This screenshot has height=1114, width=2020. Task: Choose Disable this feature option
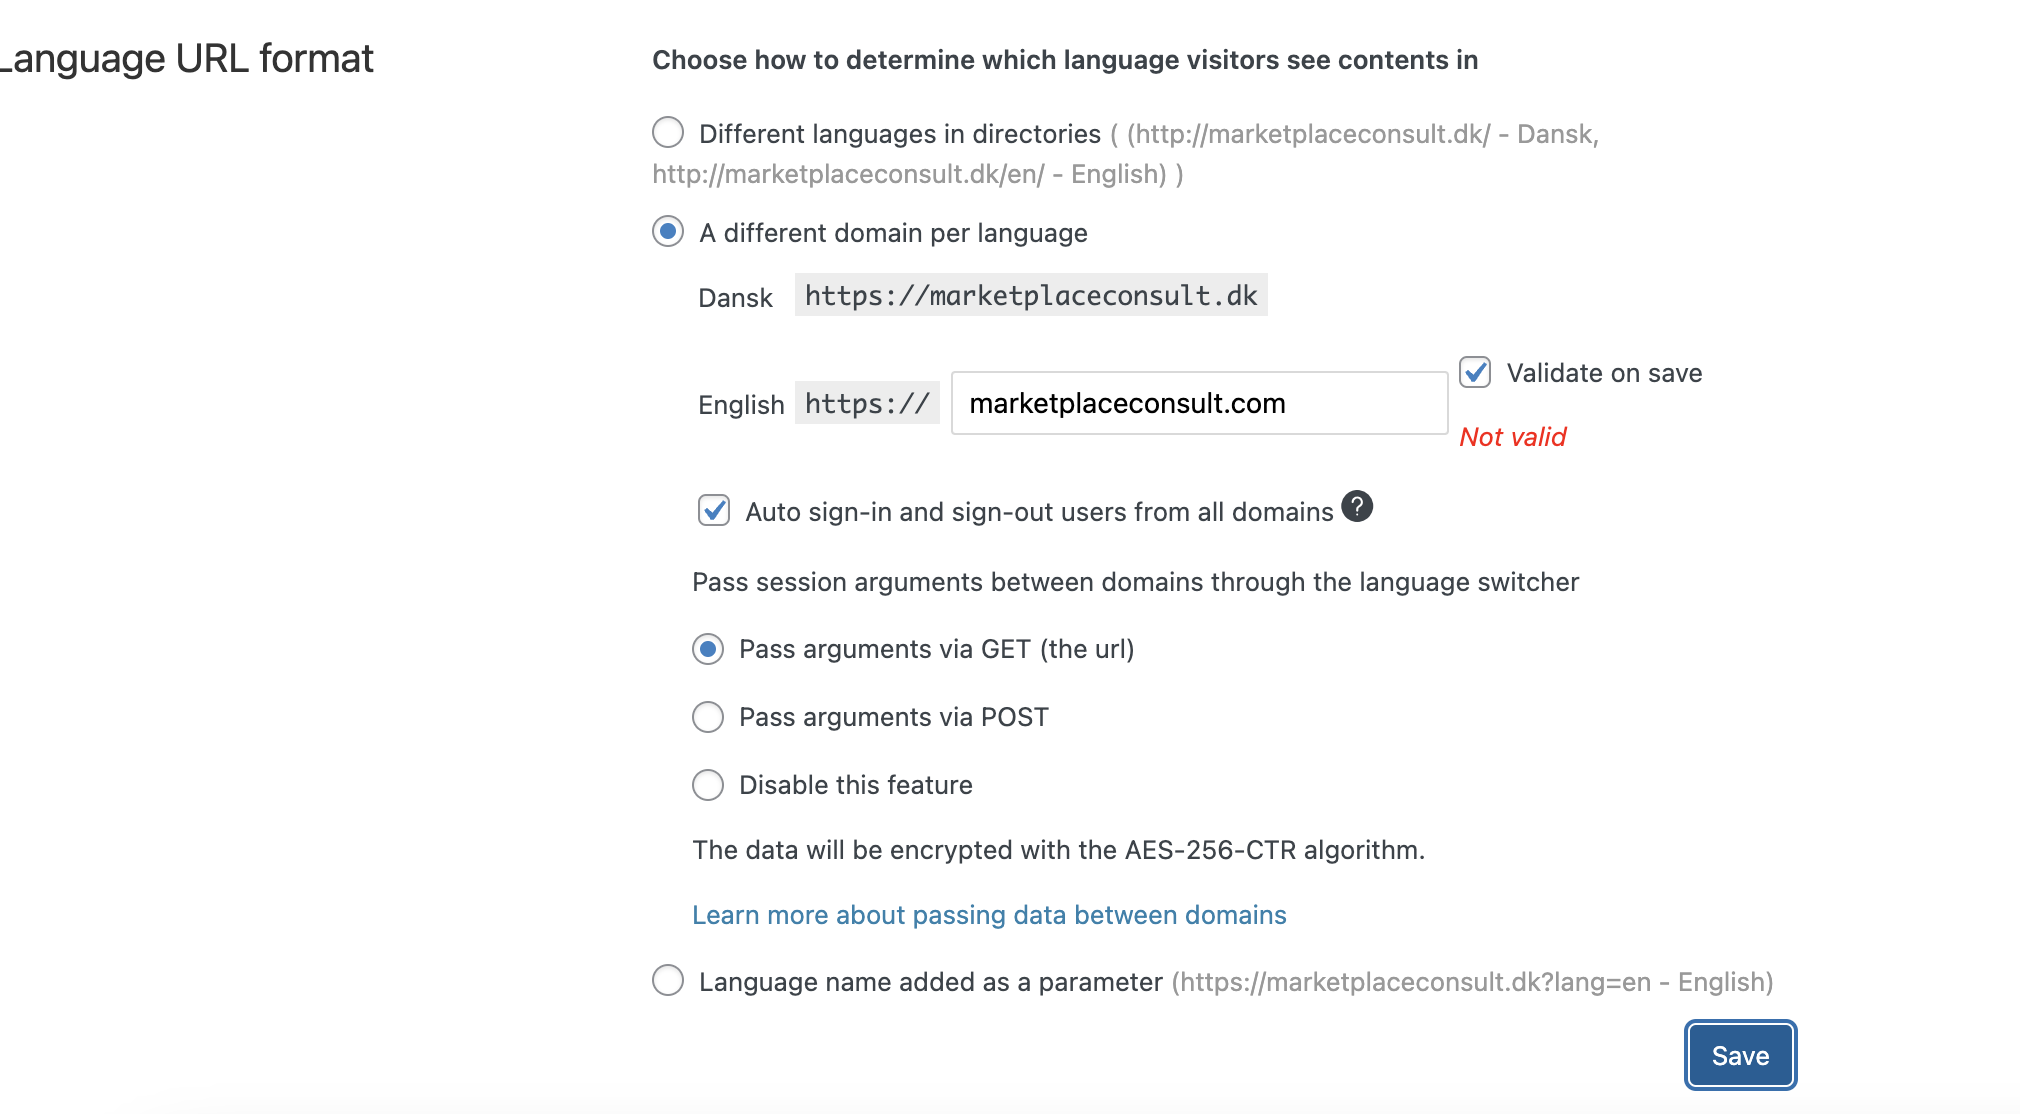[708, 785]
